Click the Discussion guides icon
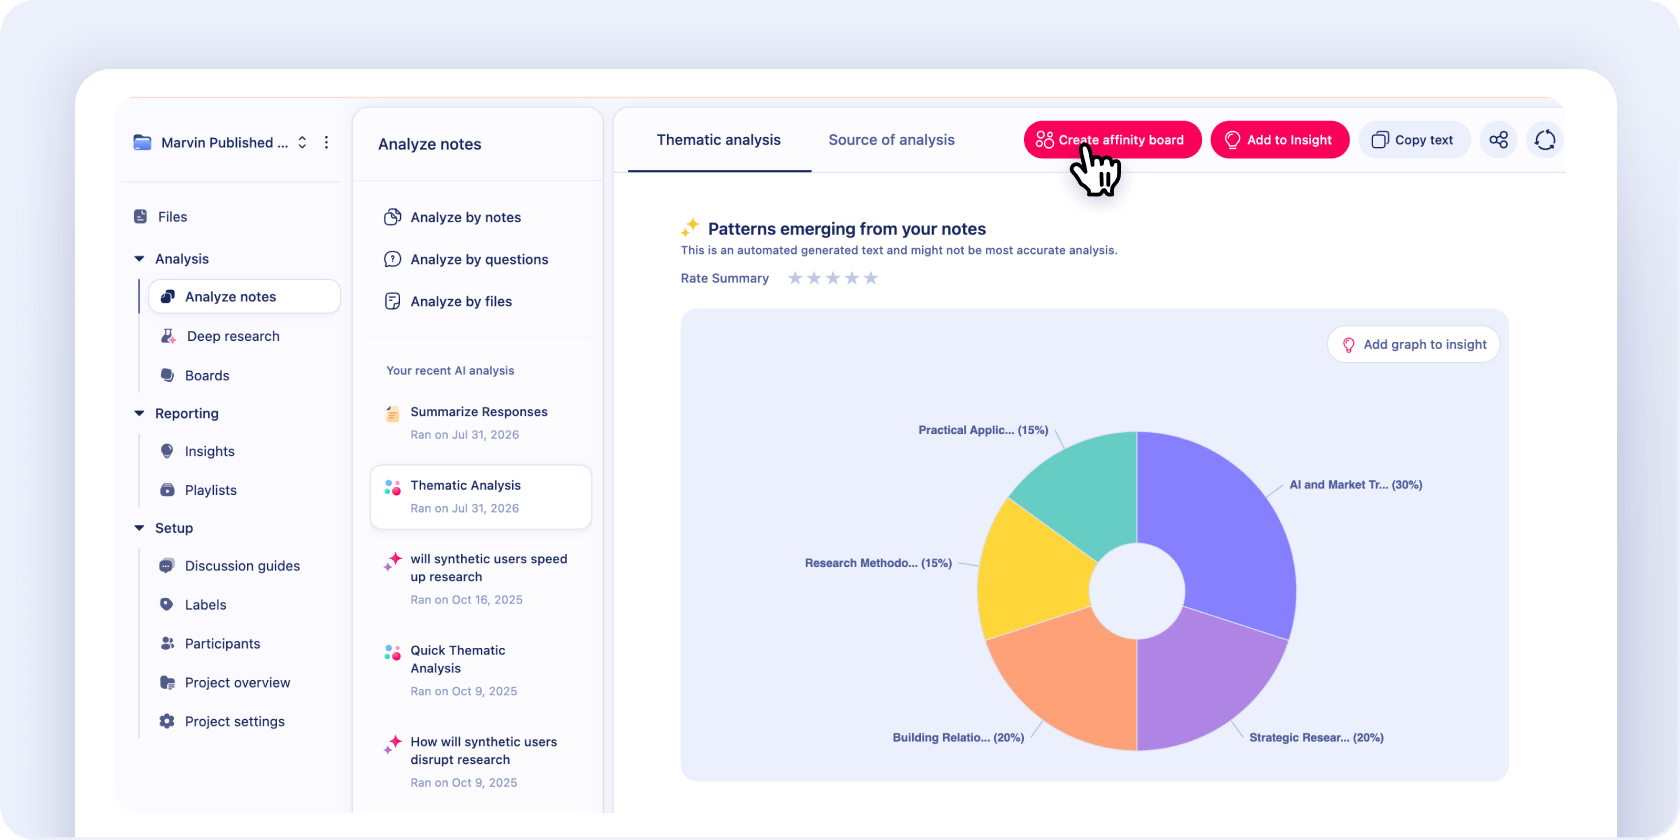The image size is (1680, 840). pos(167,566)
